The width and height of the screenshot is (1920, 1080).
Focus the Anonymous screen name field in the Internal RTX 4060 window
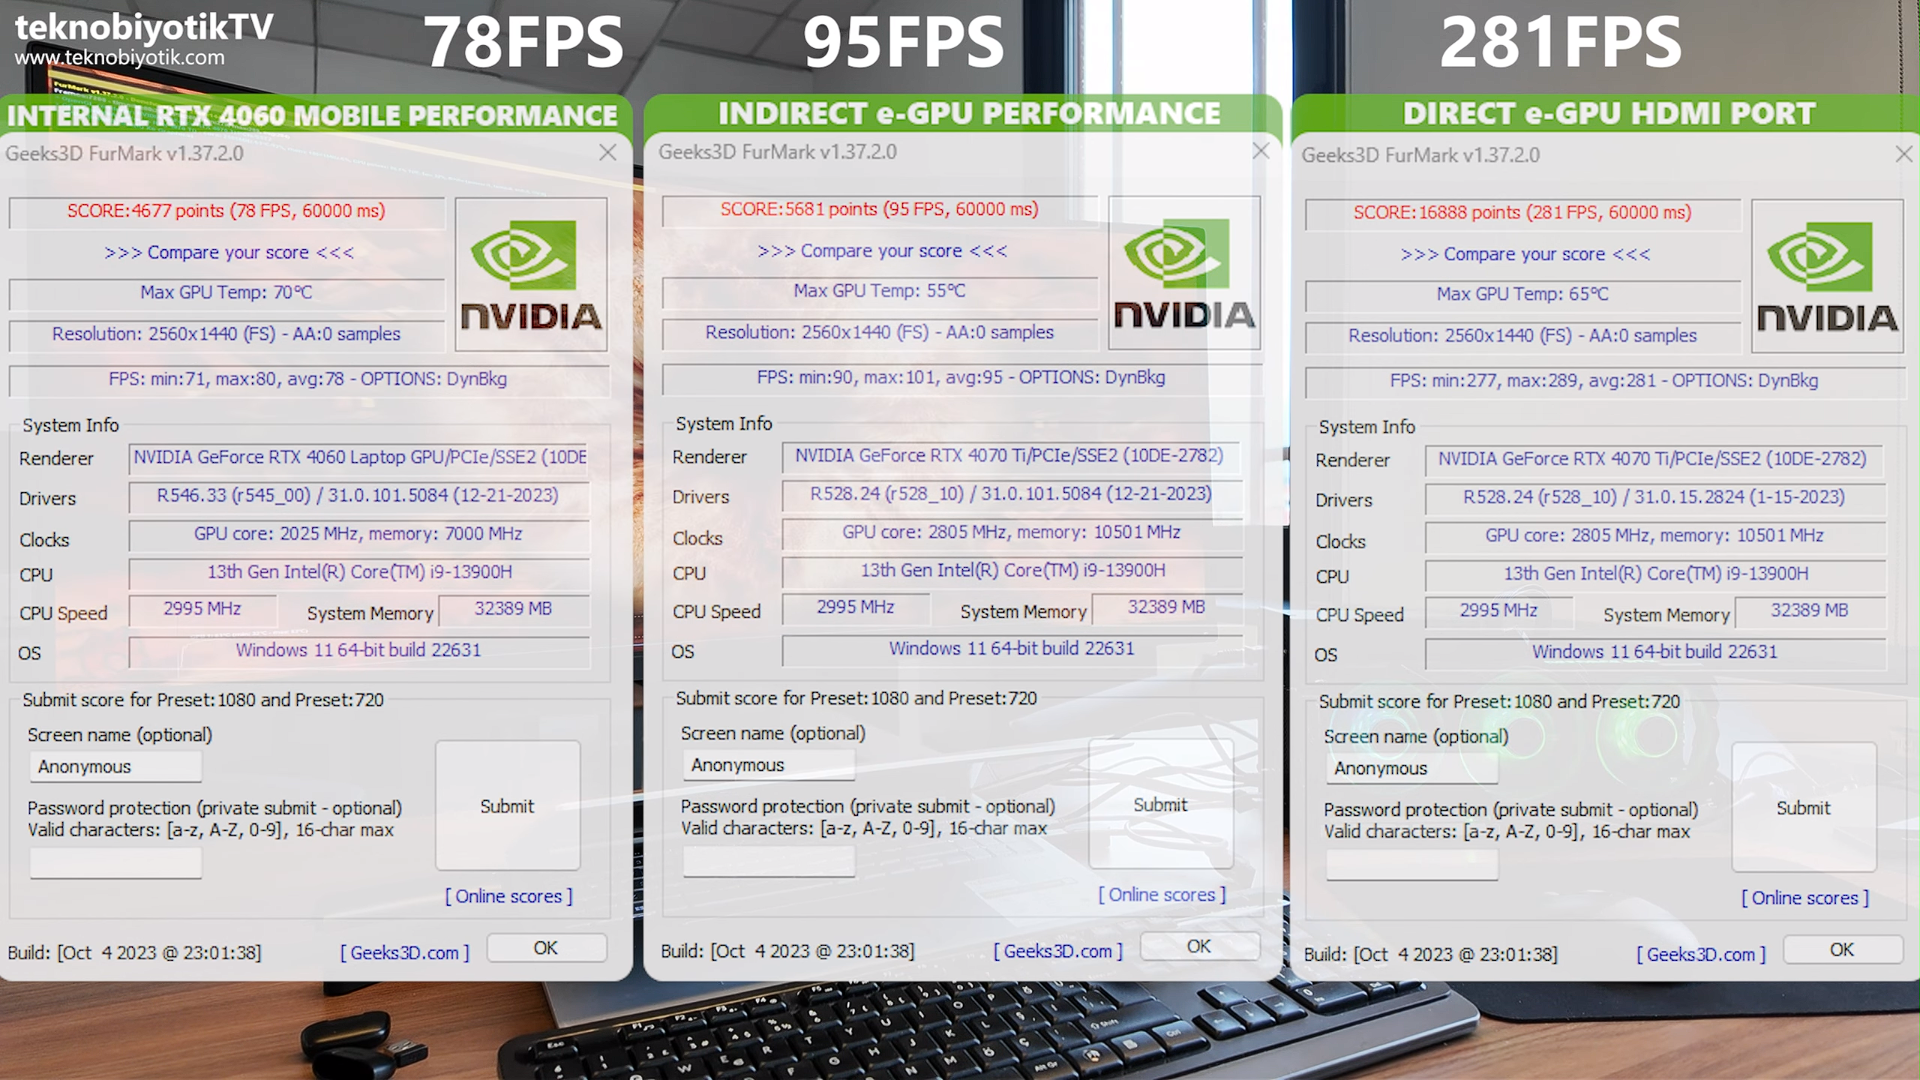(116, 766)
